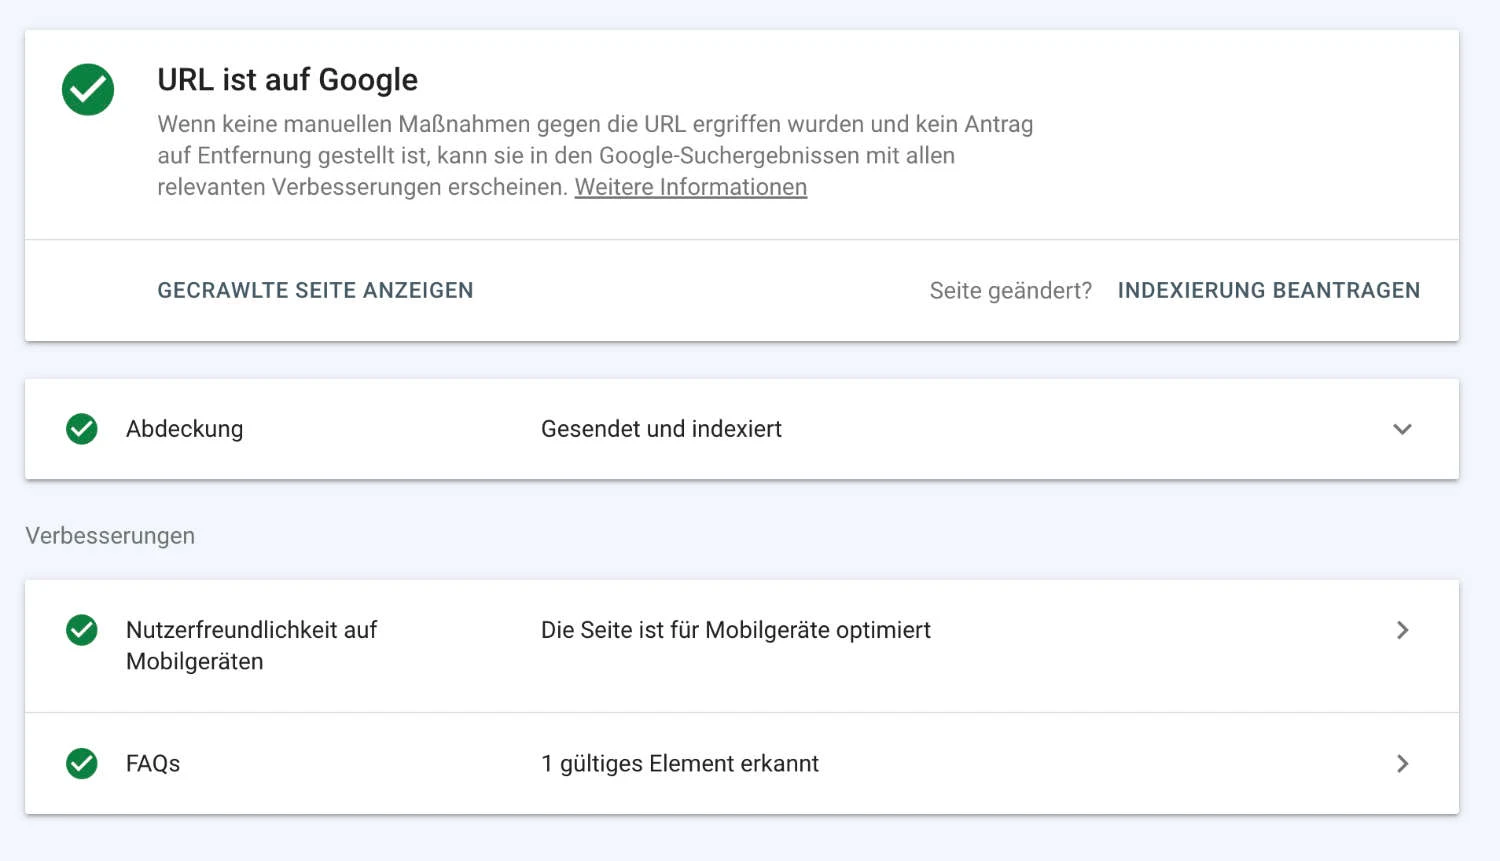Open mobile usability details via the right chevron
This screenshot has width=1500, height=861.
(1402, 630)
